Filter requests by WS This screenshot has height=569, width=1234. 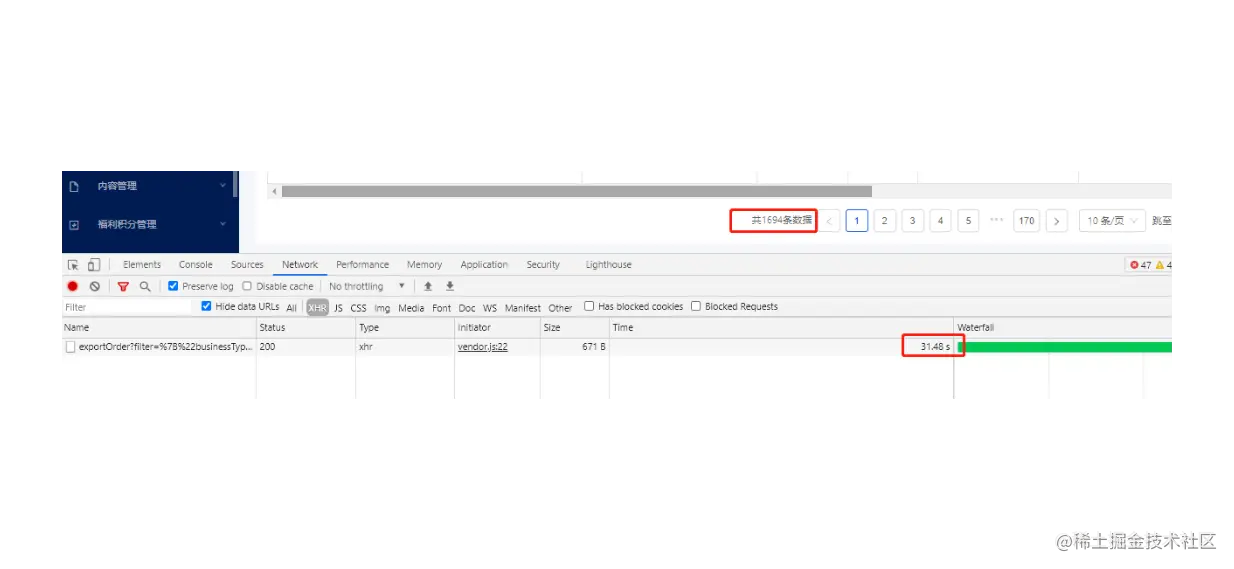pyautogui.click(x=489, y=308)
